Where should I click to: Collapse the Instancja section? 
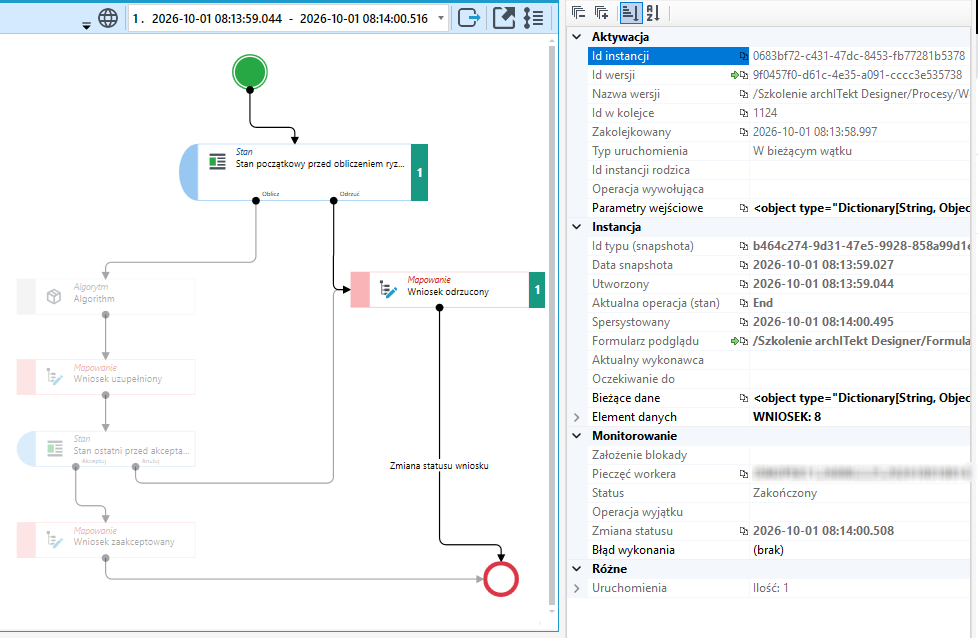click(x=577, y=227)
